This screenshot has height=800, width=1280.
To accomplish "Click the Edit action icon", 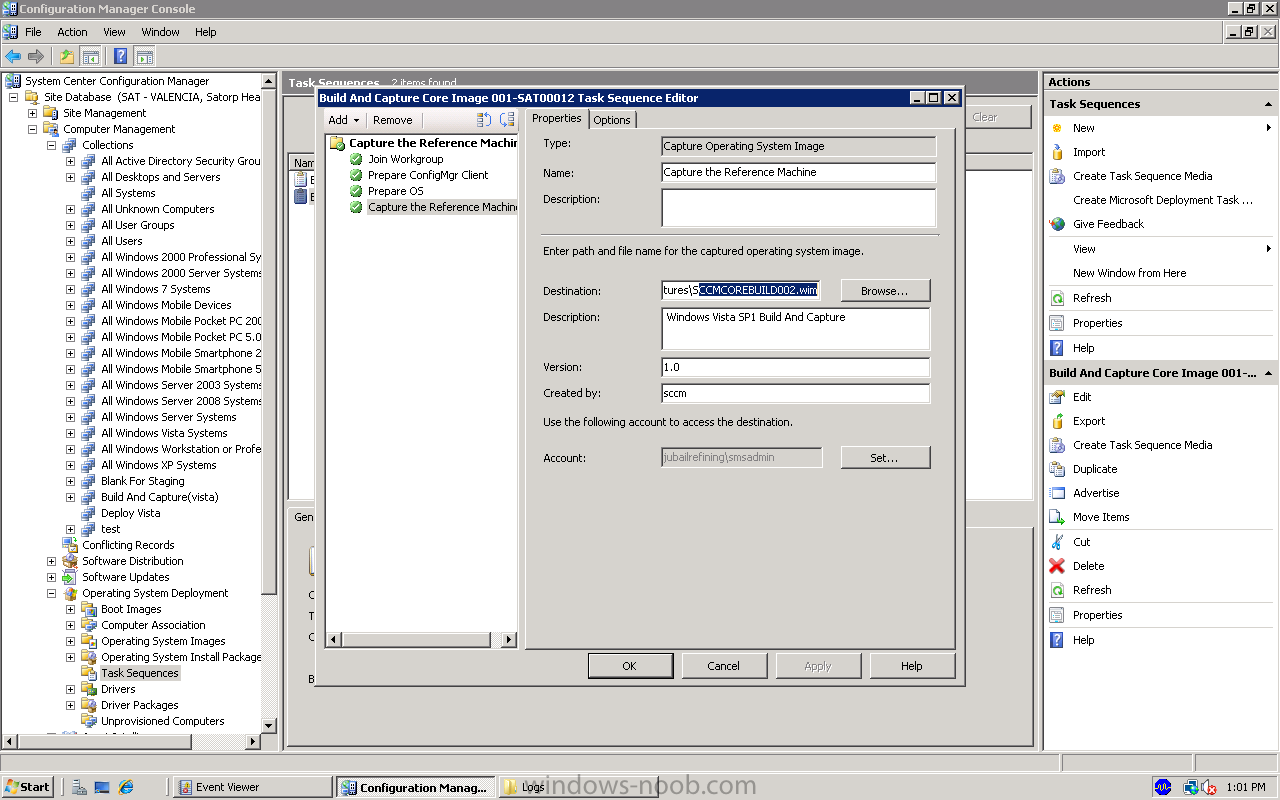I will [x=1057, y=397].
